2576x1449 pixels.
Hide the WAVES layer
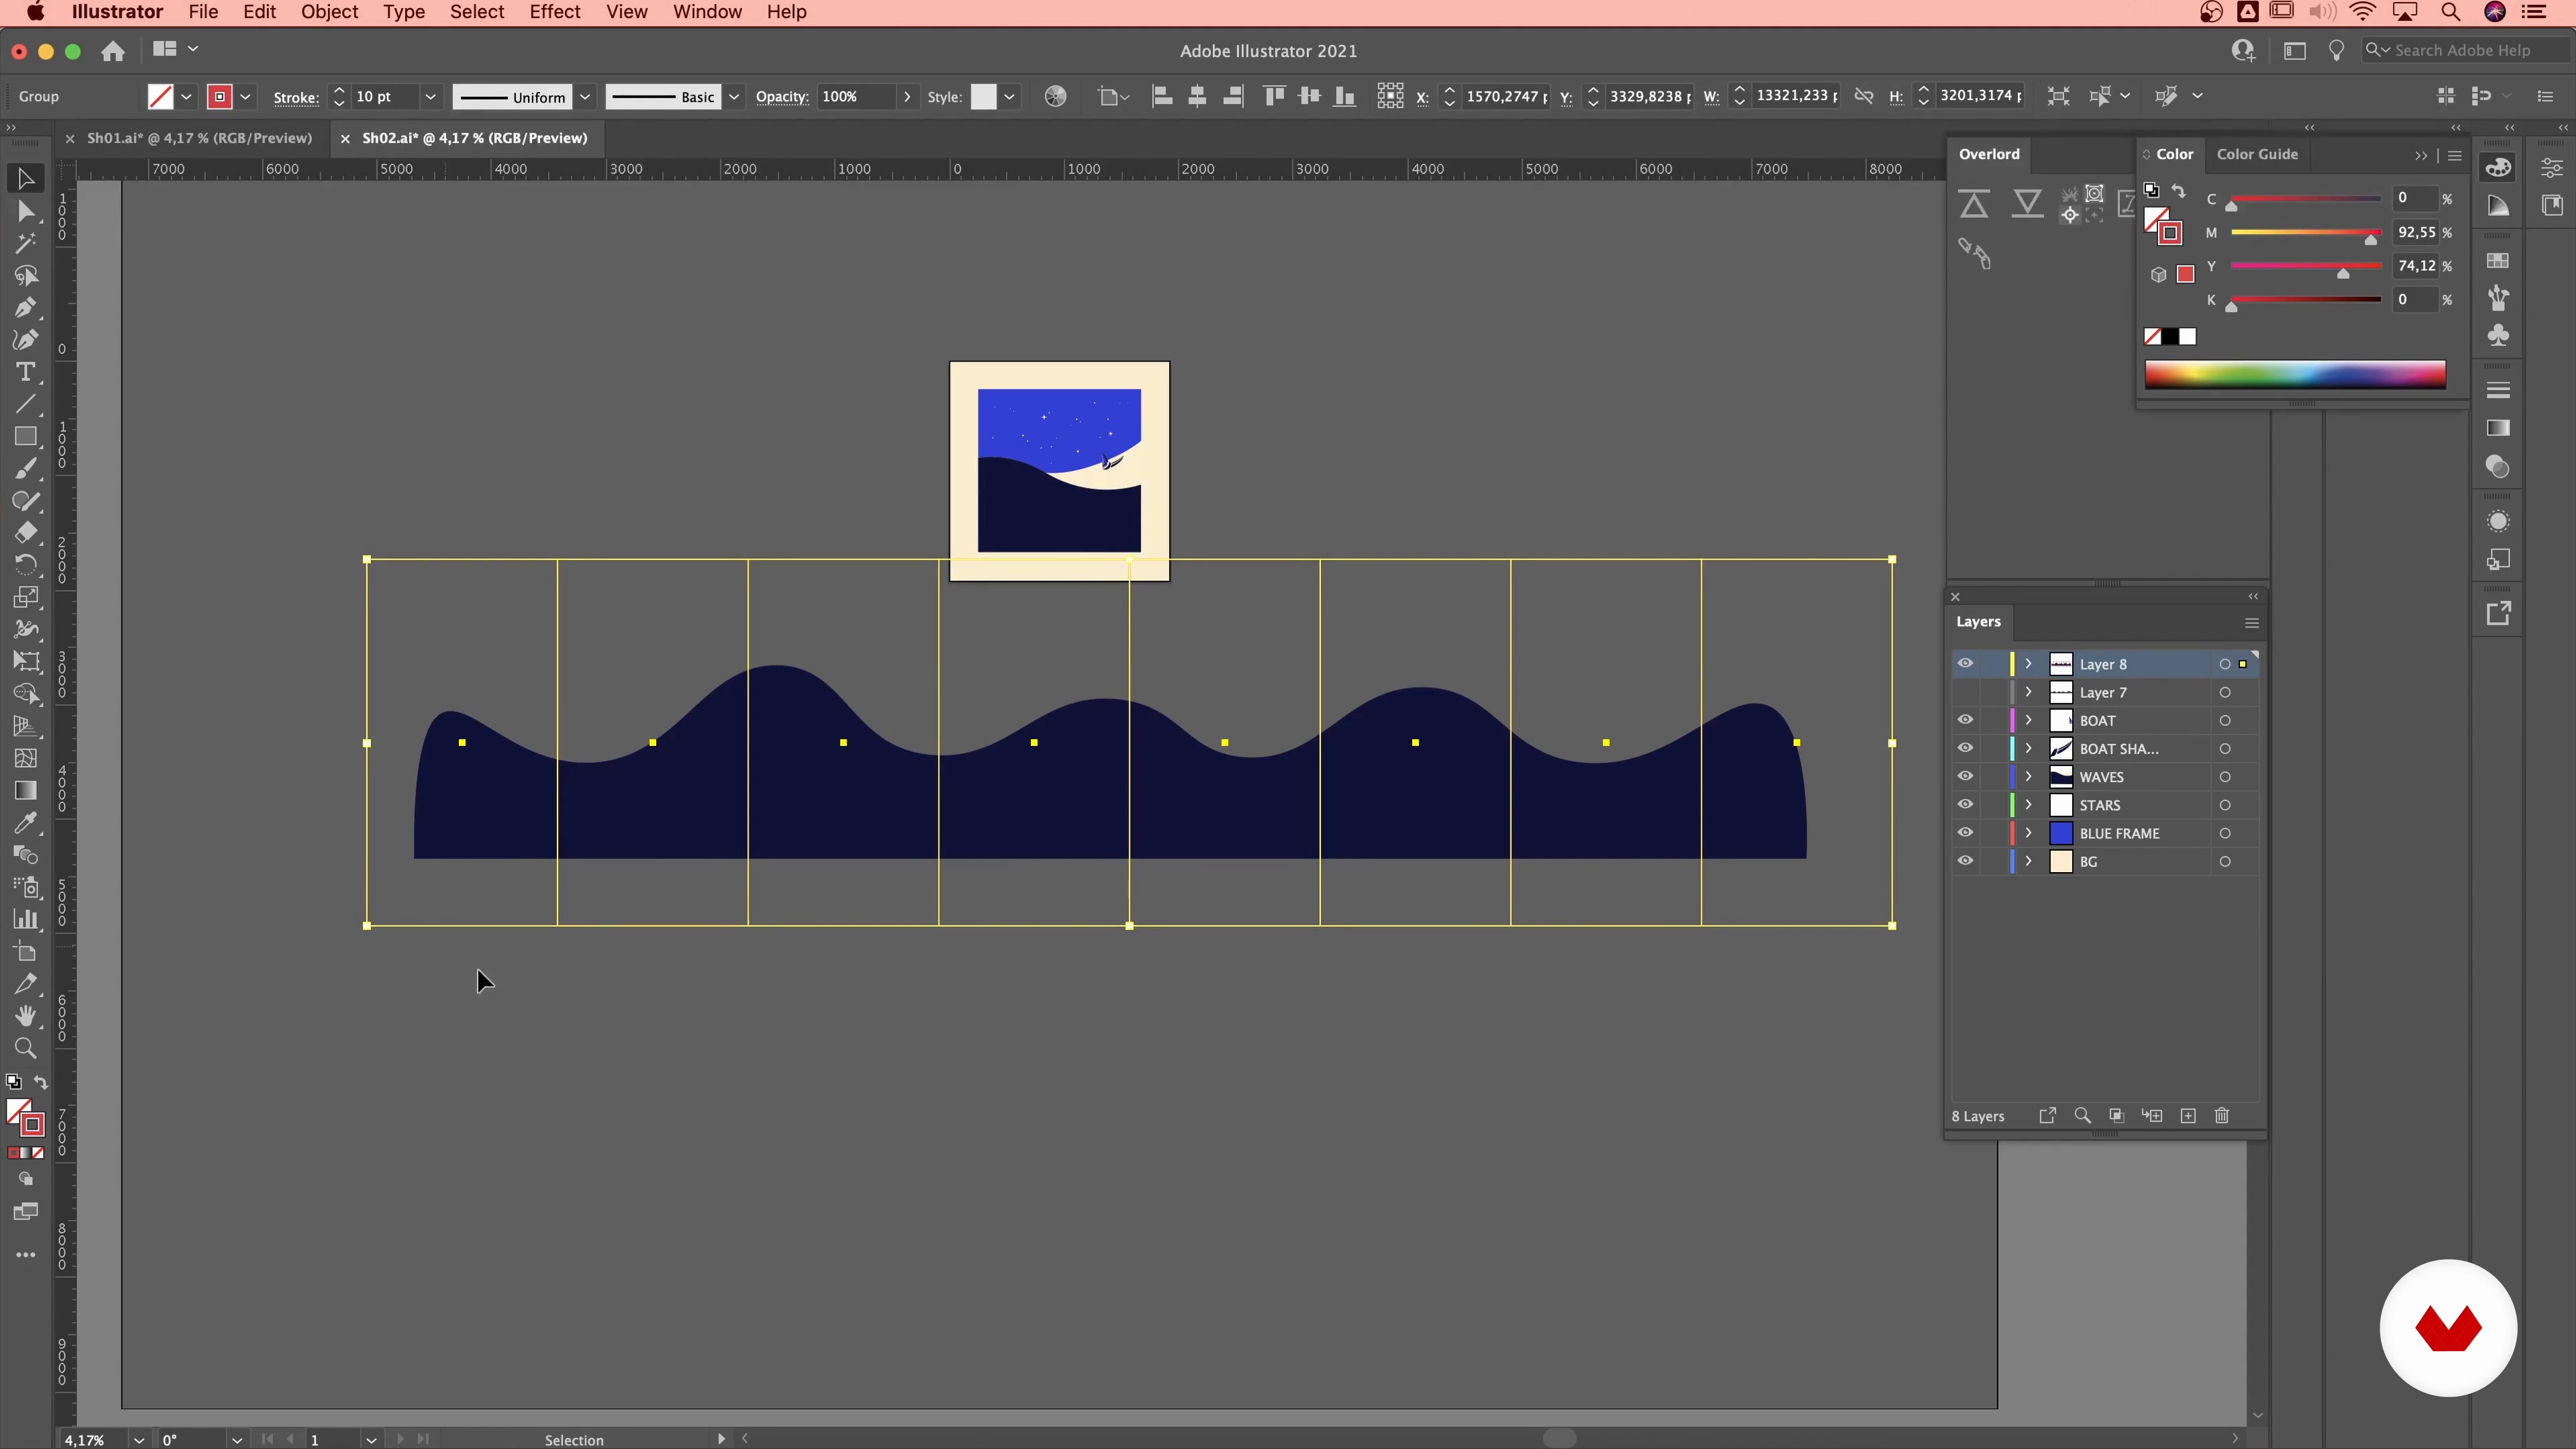(1965, 776)
